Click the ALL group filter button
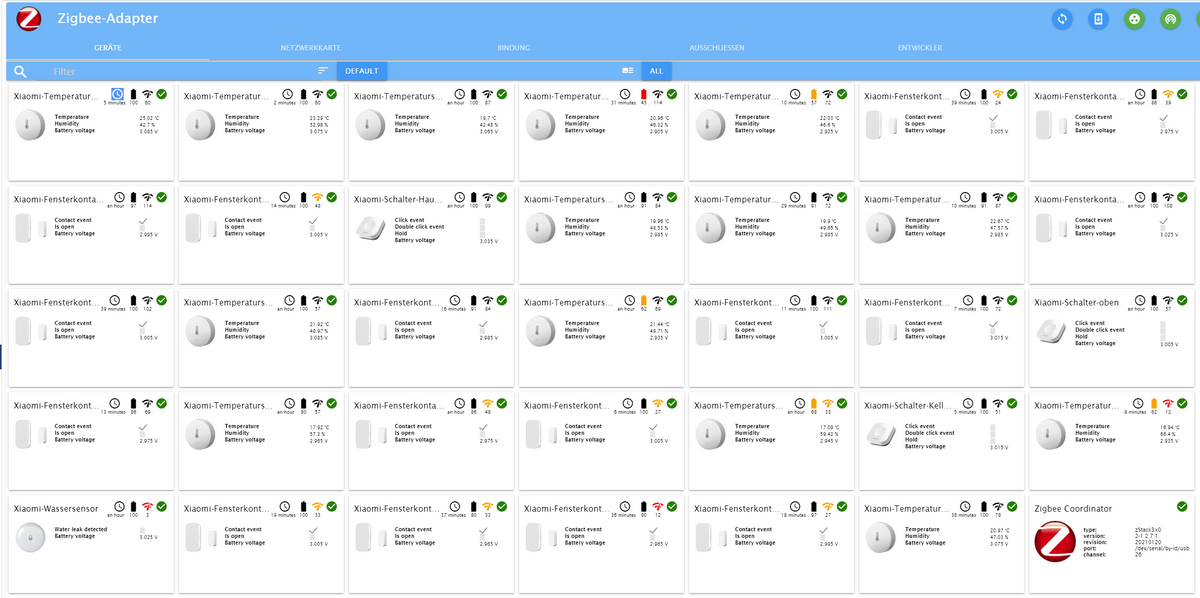The width and height of the screenshot is (1200, 598). click(656, 71)
